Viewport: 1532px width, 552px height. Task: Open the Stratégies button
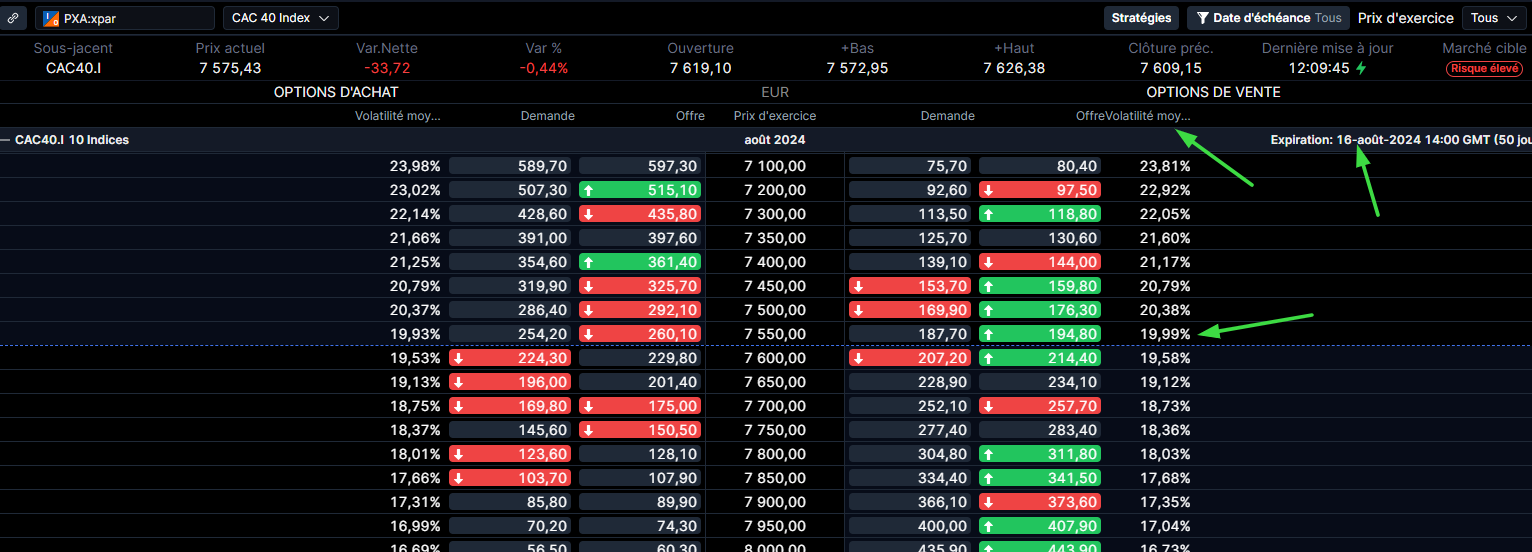(x=1141, y=18)
